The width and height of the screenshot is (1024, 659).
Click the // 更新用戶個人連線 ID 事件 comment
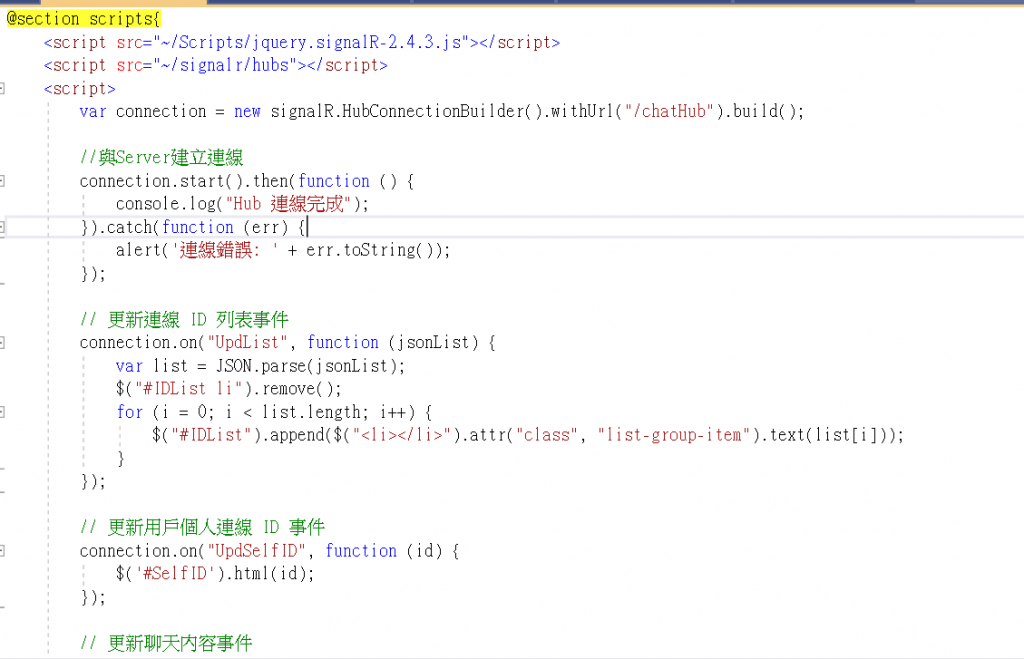[x=202, y=527]
